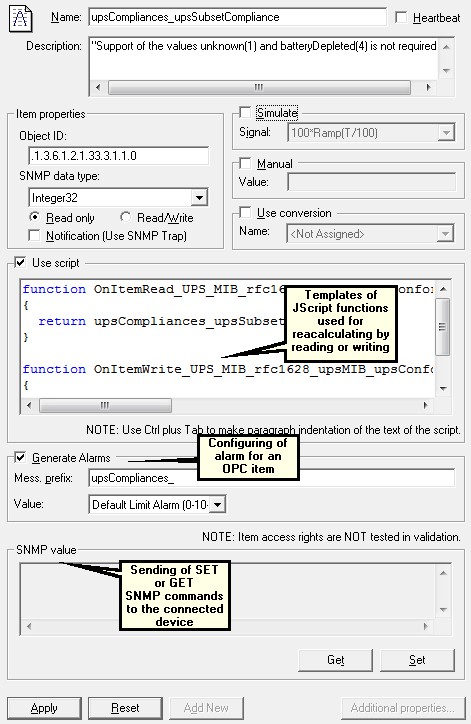Enable the Heartbeat checkbox

click(401, 18)
